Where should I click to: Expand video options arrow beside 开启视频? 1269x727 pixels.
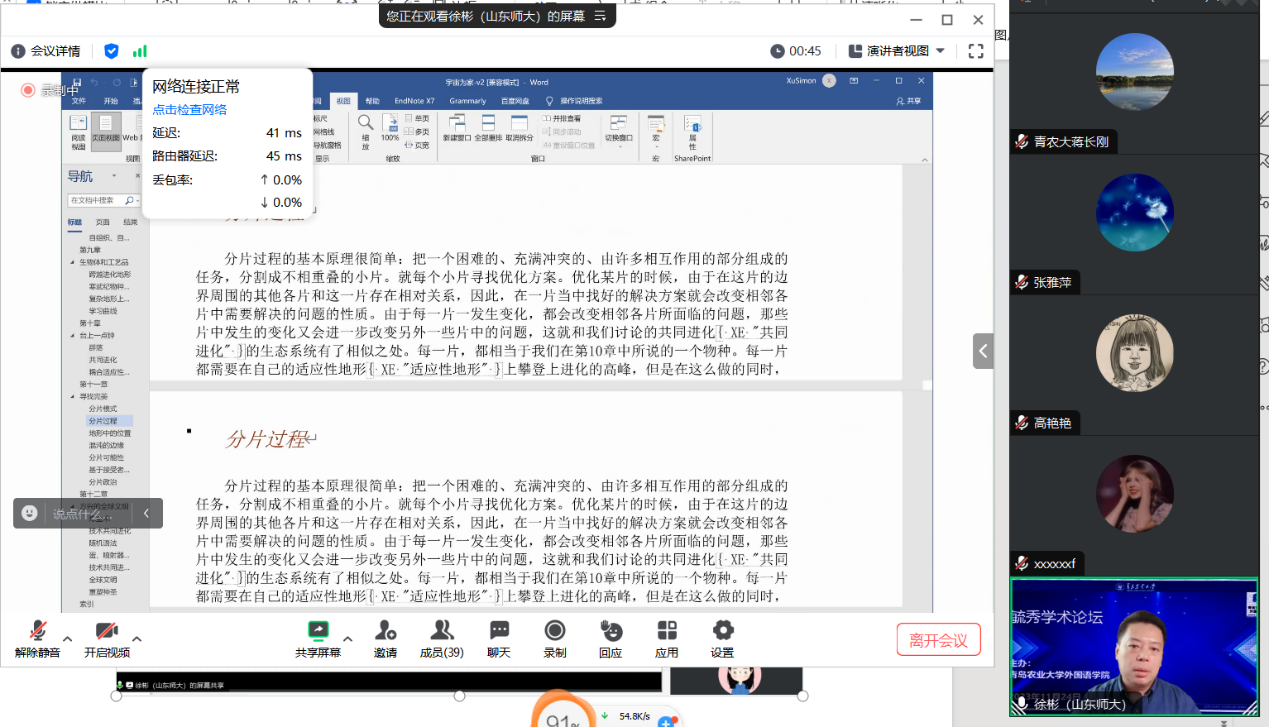[x=137, y=639]
